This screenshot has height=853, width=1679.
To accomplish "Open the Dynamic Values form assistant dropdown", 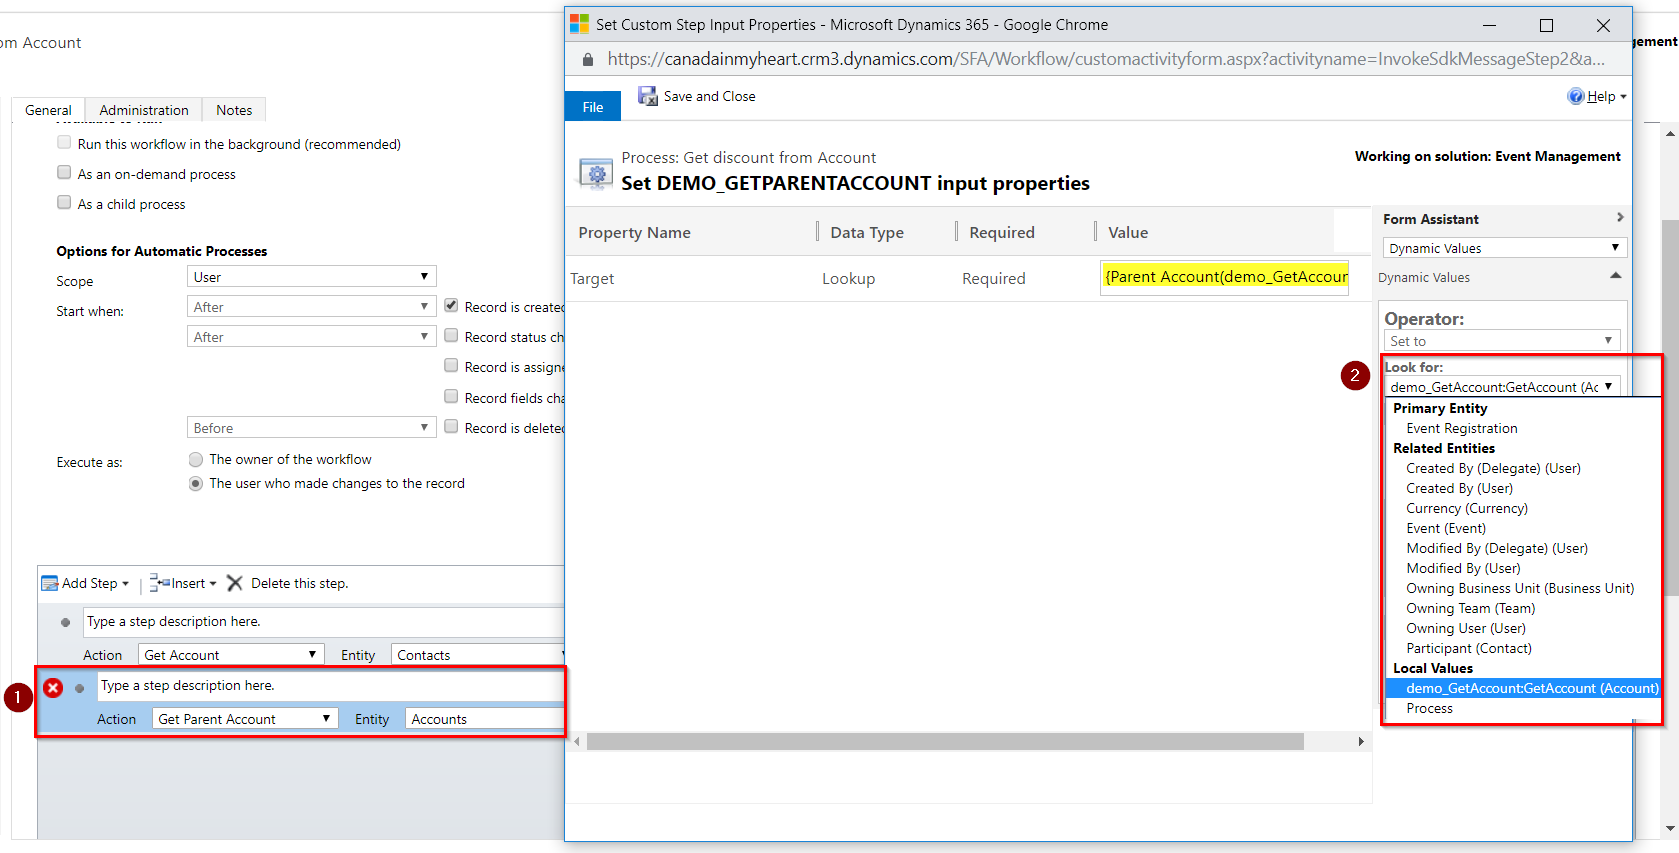I will pos(1503,248).
